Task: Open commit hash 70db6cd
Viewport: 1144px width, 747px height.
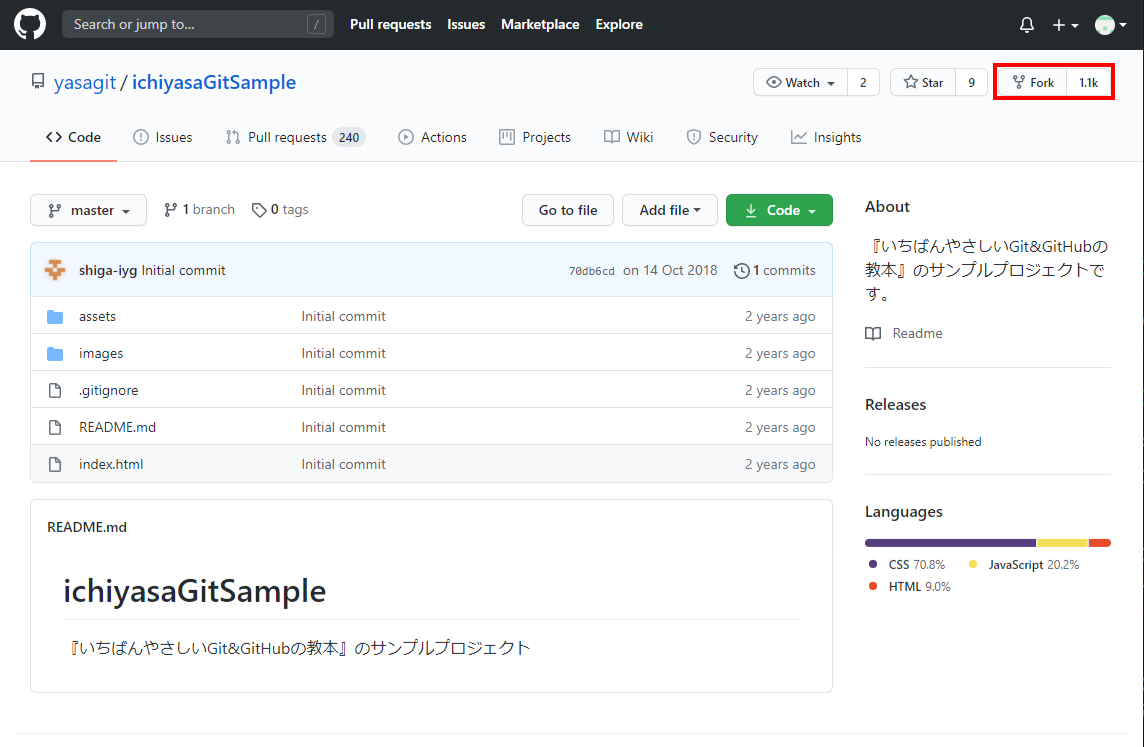Action: pyautogui.click(x=592, y=271)
